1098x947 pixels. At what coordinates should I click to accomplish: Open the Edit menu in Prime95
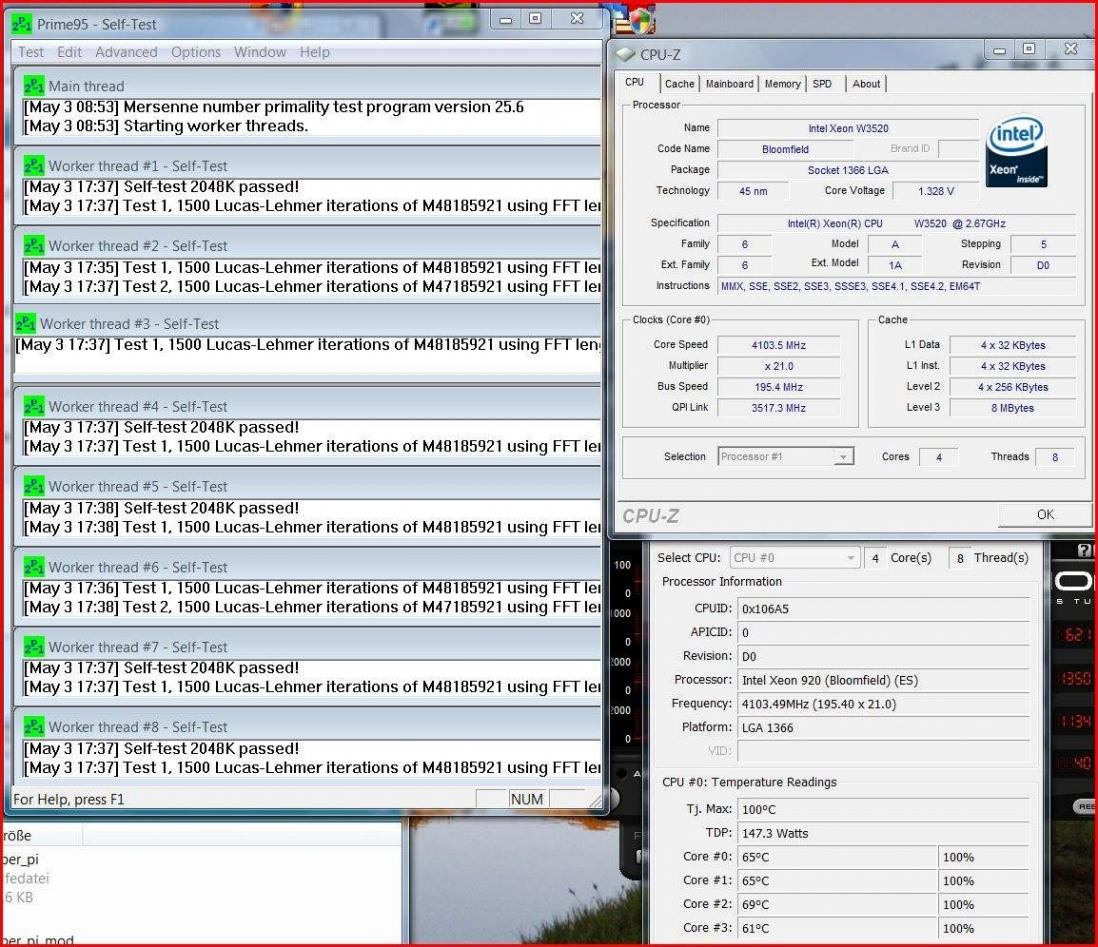pos(69,52)
